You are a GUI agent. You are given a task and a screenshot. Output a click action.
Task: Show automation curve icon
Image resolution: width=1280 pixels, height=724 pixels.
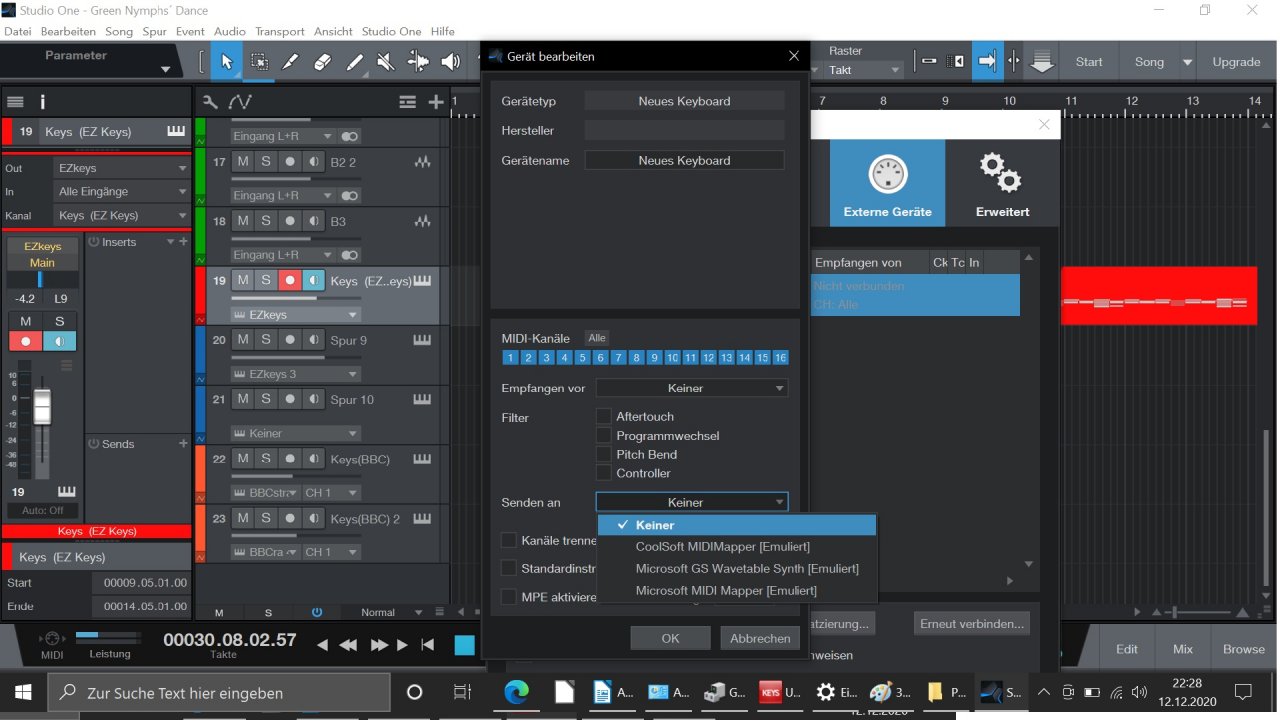pos(240,102)
